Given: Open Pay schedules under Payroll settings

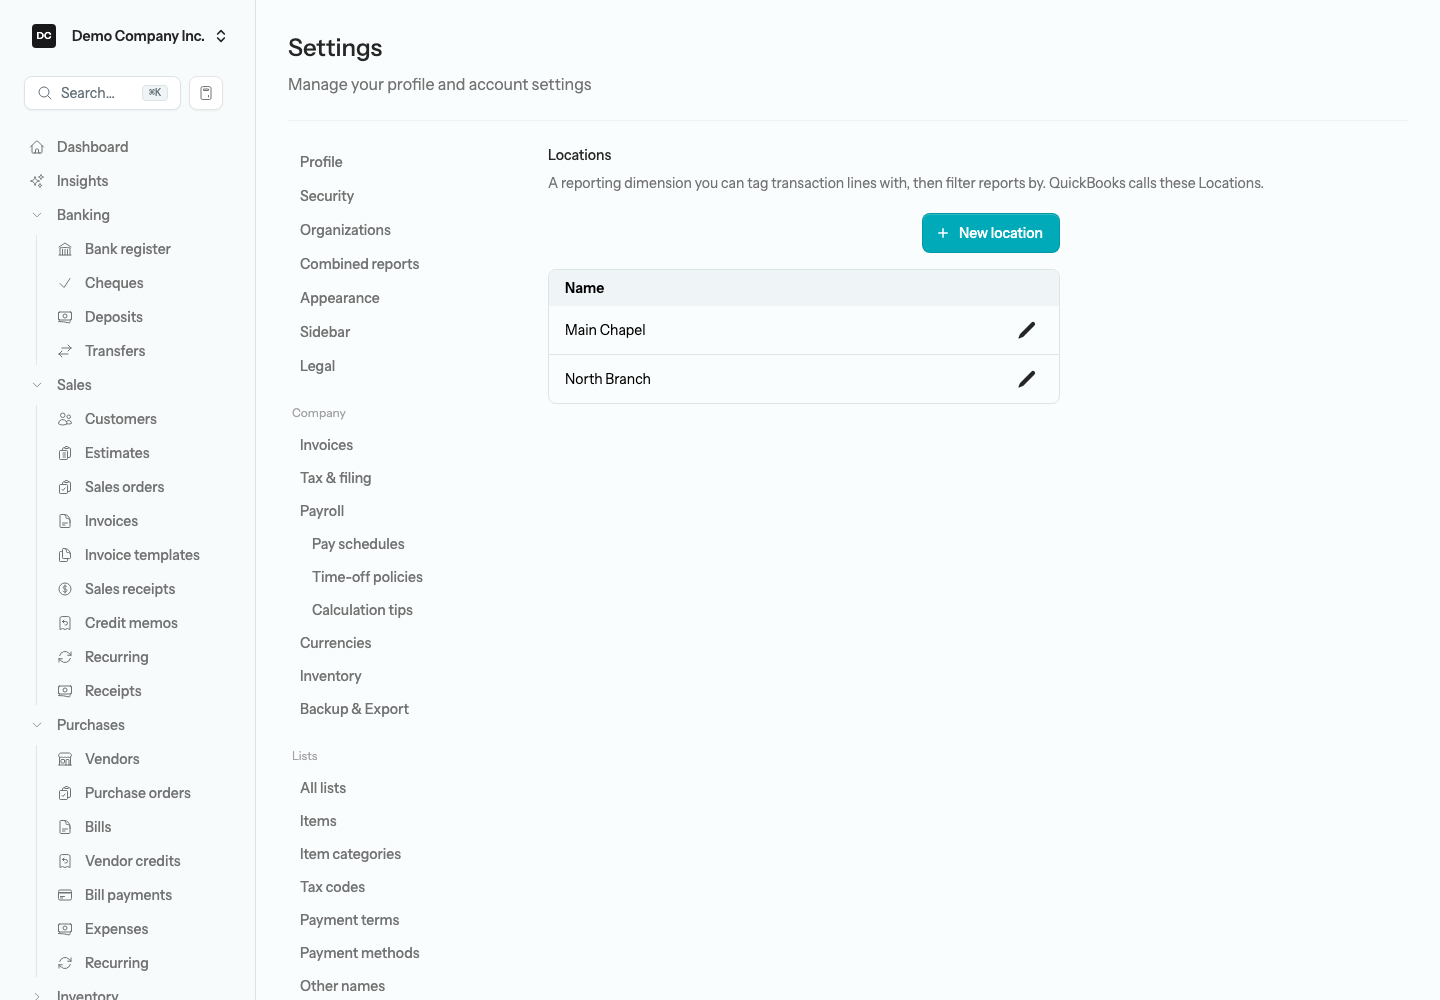Looking at the screenshot, I should click(358, 544).
